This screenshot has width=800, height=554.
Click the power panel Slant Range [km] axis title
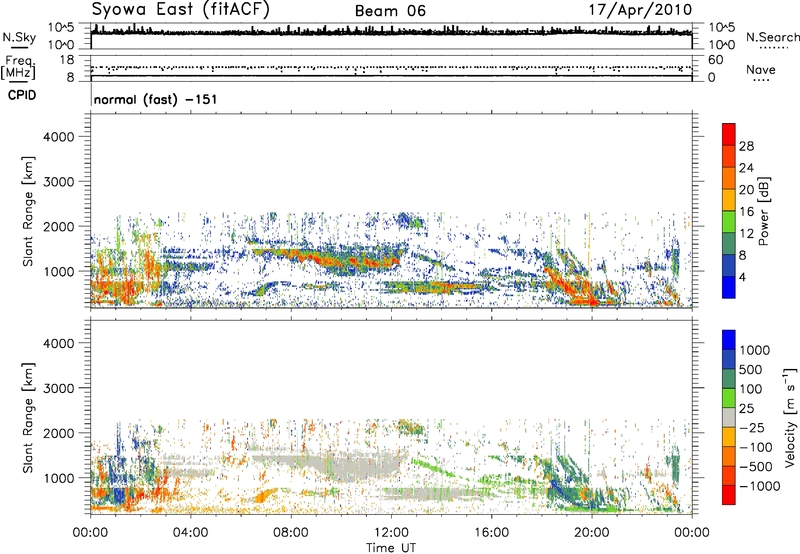(x=28, y=211)
